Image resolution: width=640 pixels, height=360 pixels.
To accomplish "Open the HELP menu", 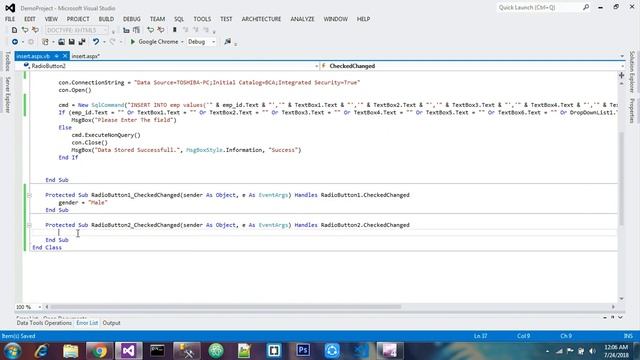I will (363, 19).
